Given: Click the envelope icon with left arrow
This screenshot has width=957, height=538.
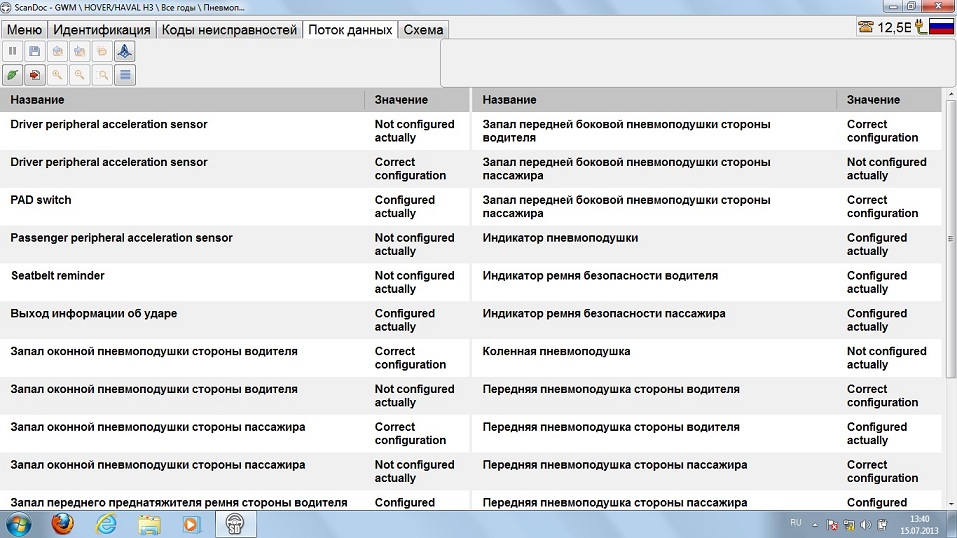Looking at the screenshot, I should (x=57, y=51).
